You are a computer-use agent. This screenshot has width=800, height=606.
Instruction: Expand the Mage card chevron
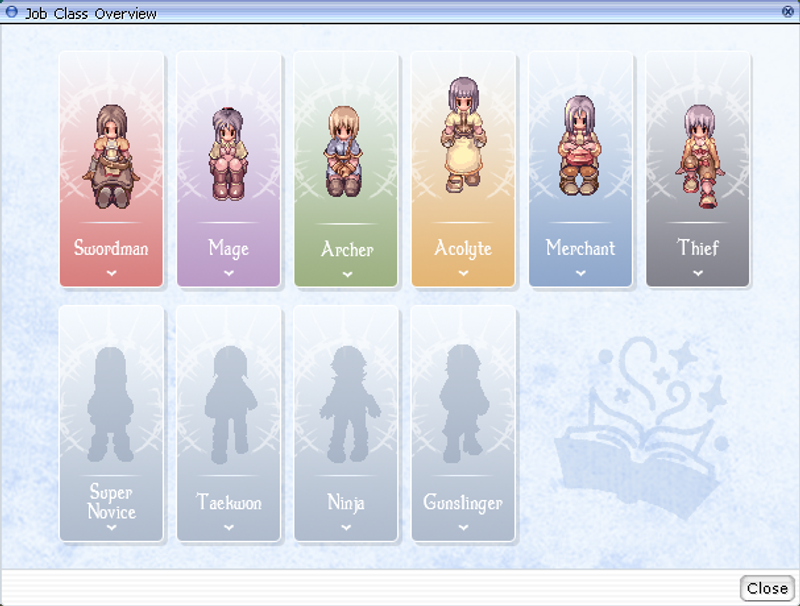point(229,273)
